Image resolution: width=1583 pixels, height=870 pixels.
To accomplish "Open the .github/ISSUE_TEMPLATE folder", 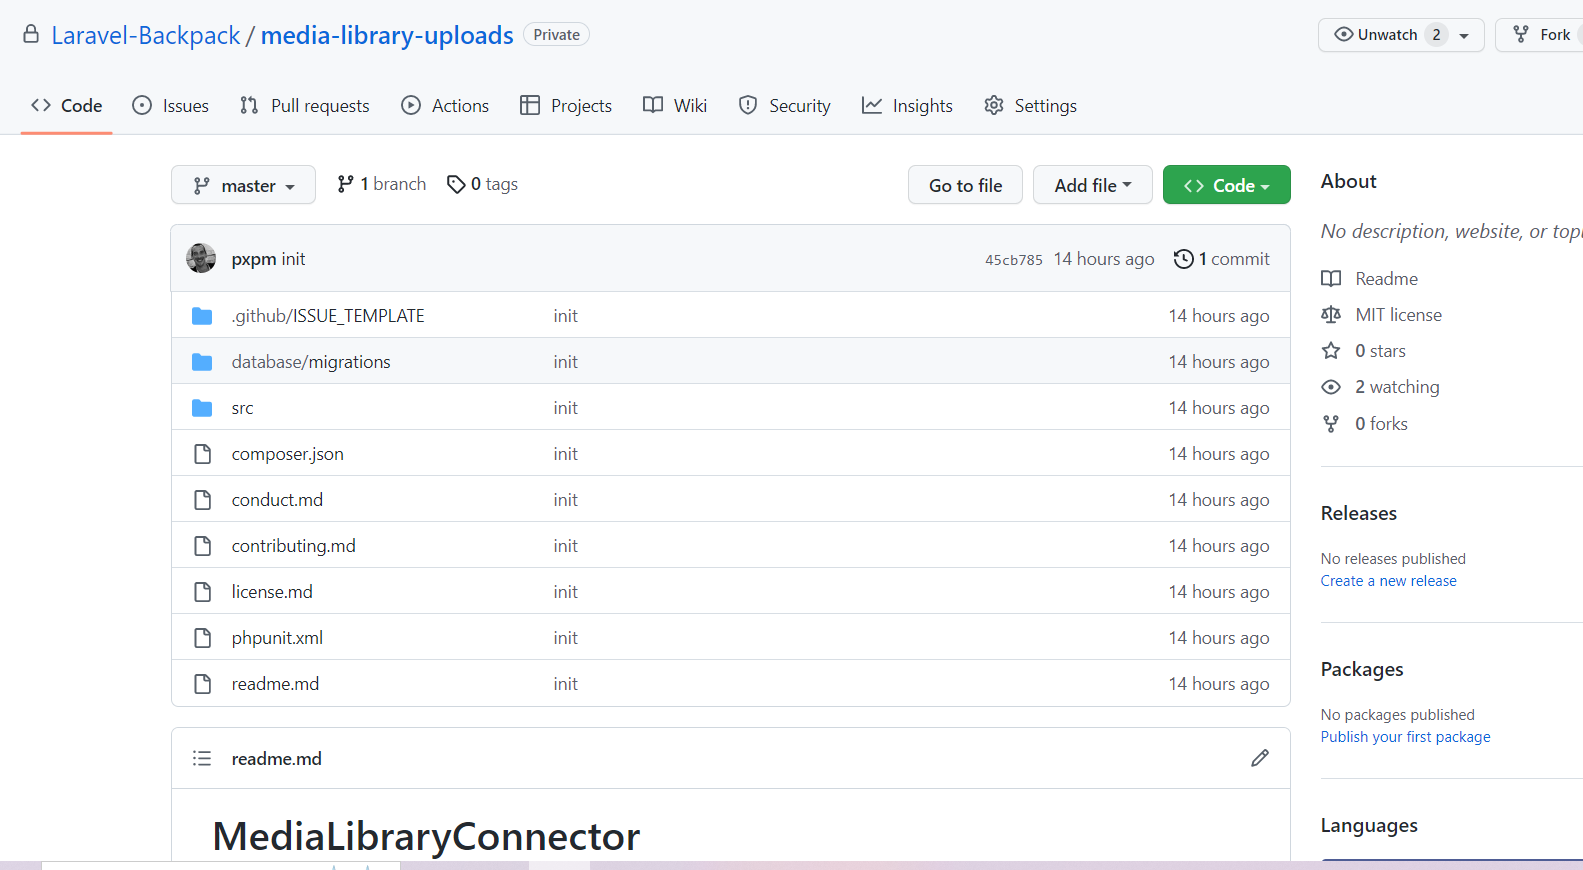I will click(x=328, y=316).
